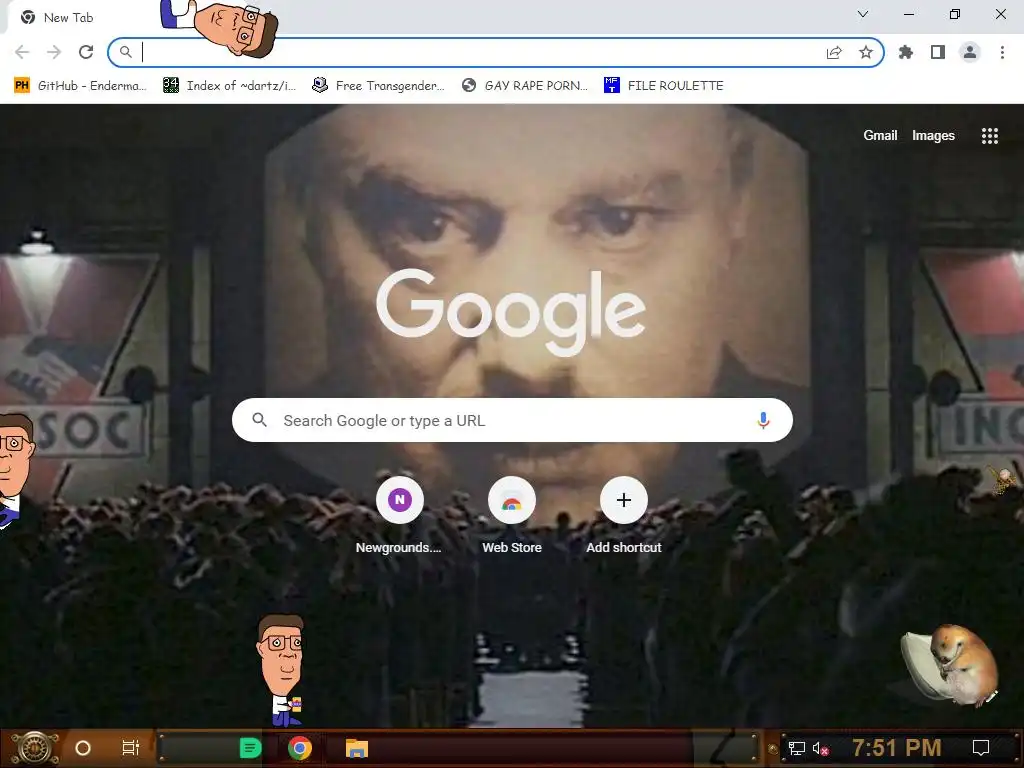Click the 7:51 PM clock
Screen dimensions: 1024x768
tap(897, 748)
